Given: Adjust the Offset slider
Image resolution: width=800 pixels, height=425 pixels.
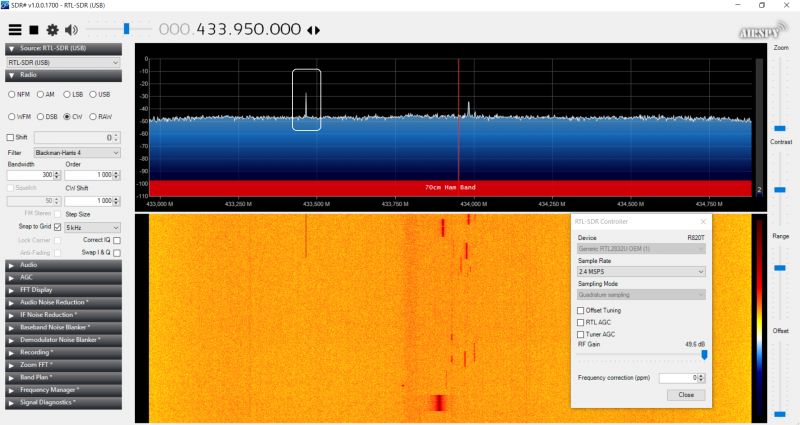Looking at the screenshot, I should (780, 414).
